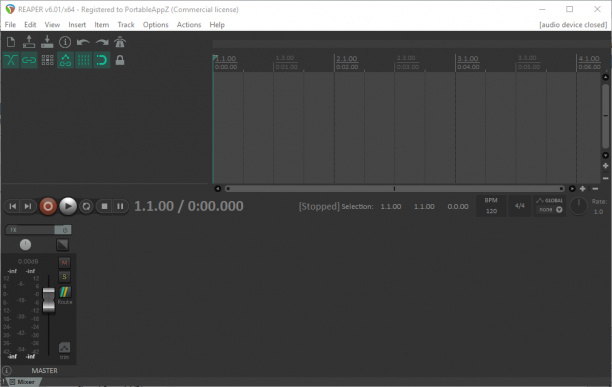Click the horizontal scroll left arrow
Image resolution: width=612 pixels, height=387 pixels.
coord(218,189)
